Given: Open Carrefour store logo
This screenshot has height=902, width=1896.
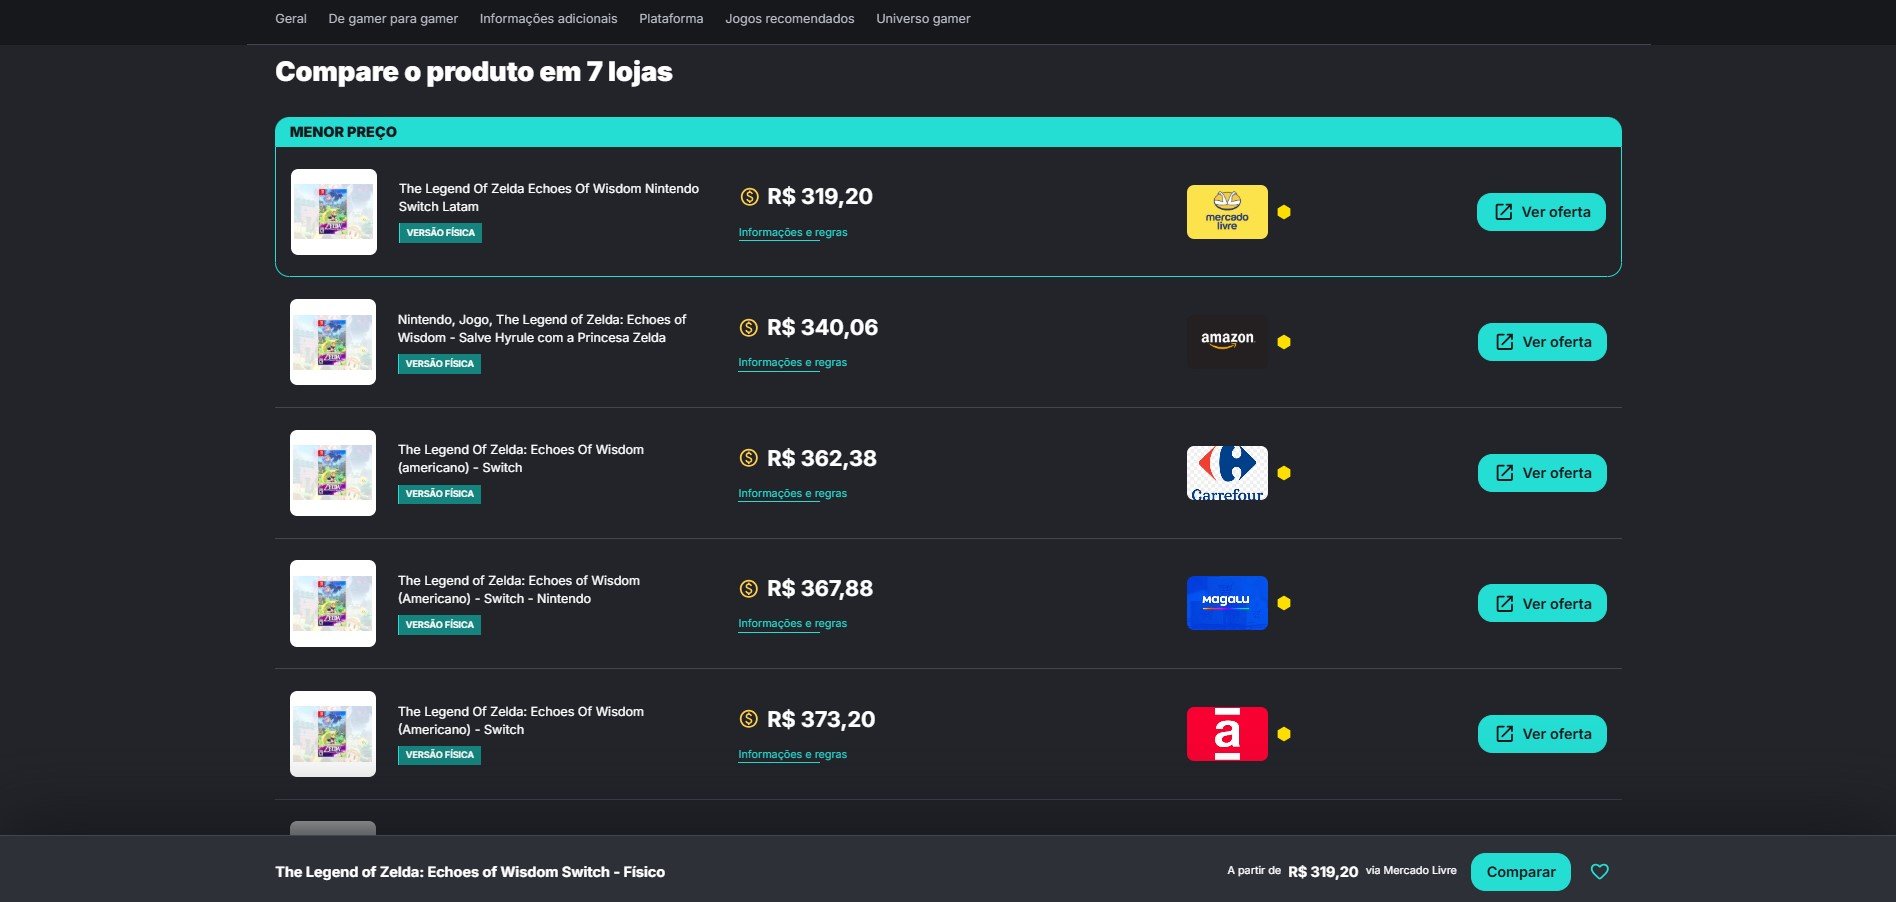Looking at the screenshot, I should coord(1227,473).
